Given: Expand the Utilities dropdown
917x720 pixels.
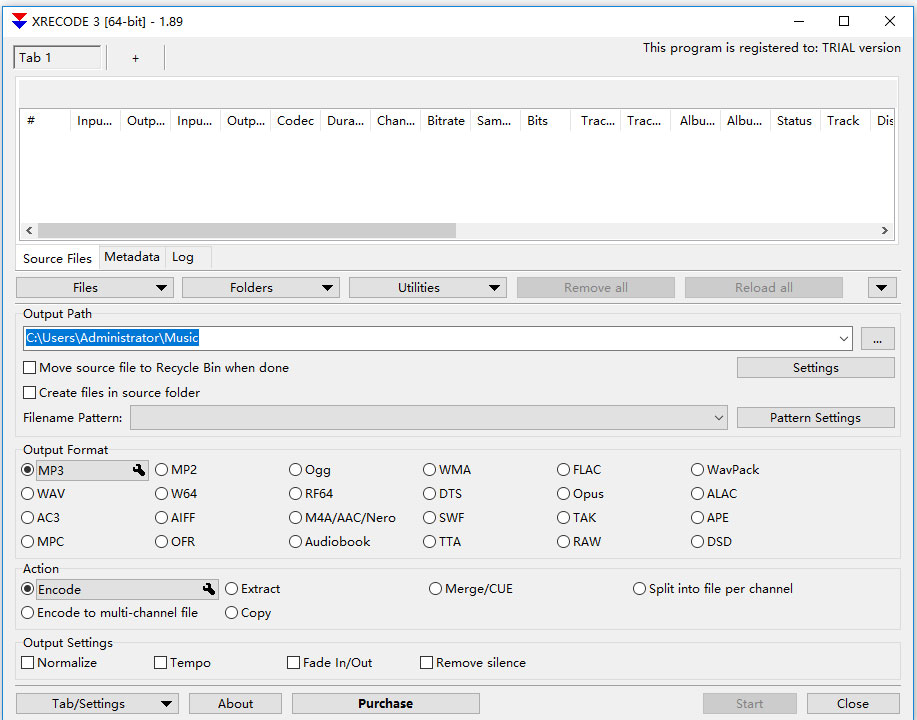Looking at the screenshot, I should [x=428, y=288].
